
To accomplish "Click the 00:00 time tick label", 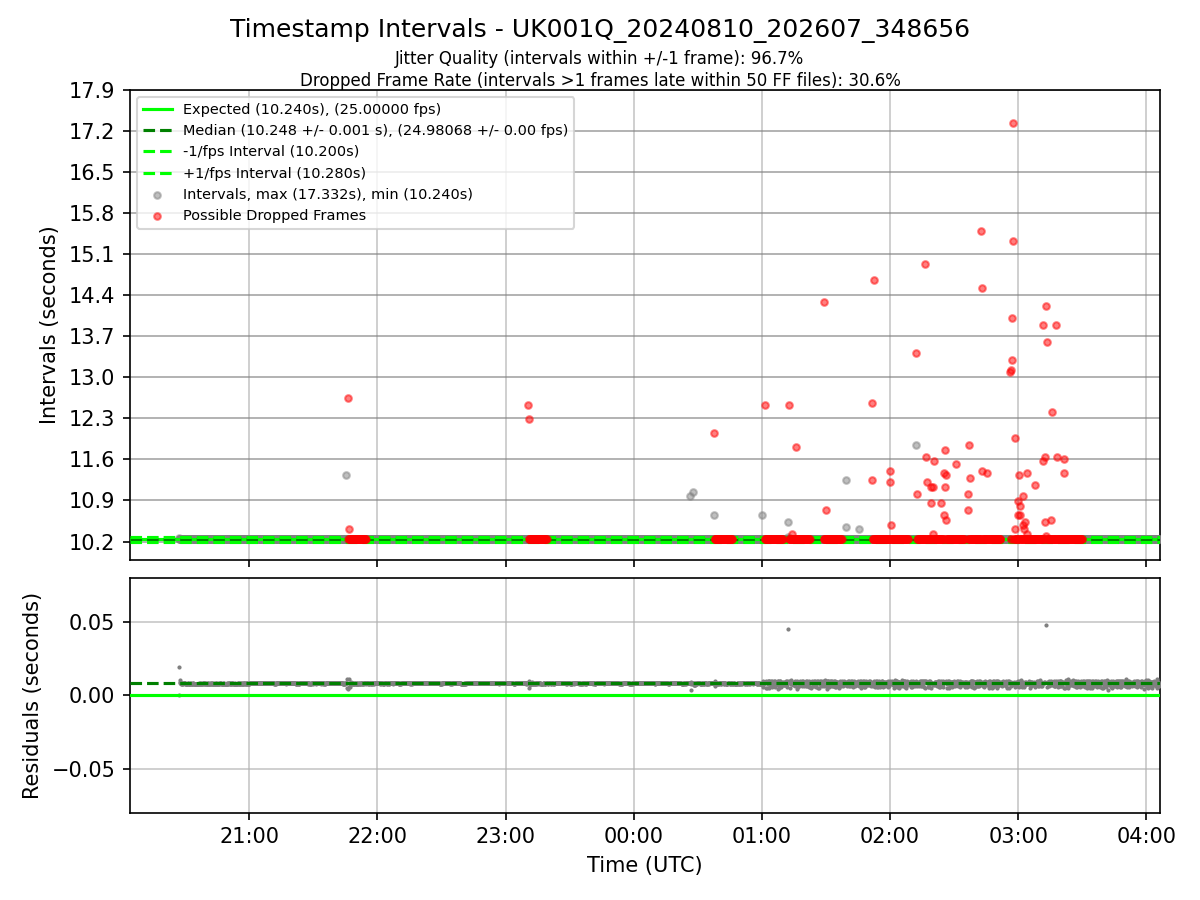I will point(633,836).
